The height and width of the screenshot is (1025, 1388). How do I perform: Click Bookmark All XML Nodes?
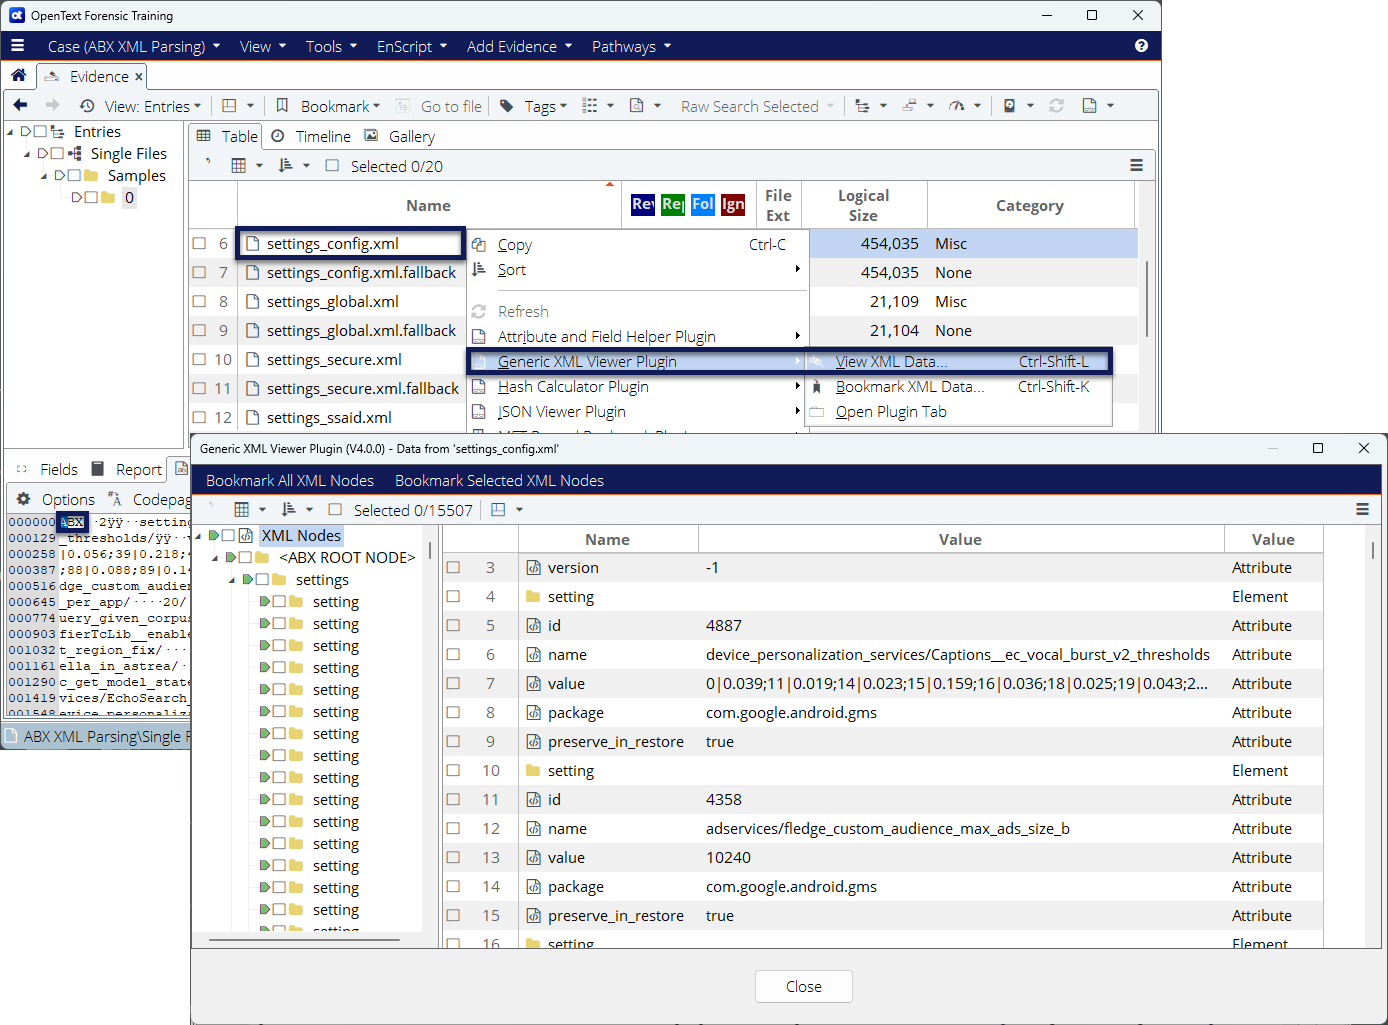290,481
